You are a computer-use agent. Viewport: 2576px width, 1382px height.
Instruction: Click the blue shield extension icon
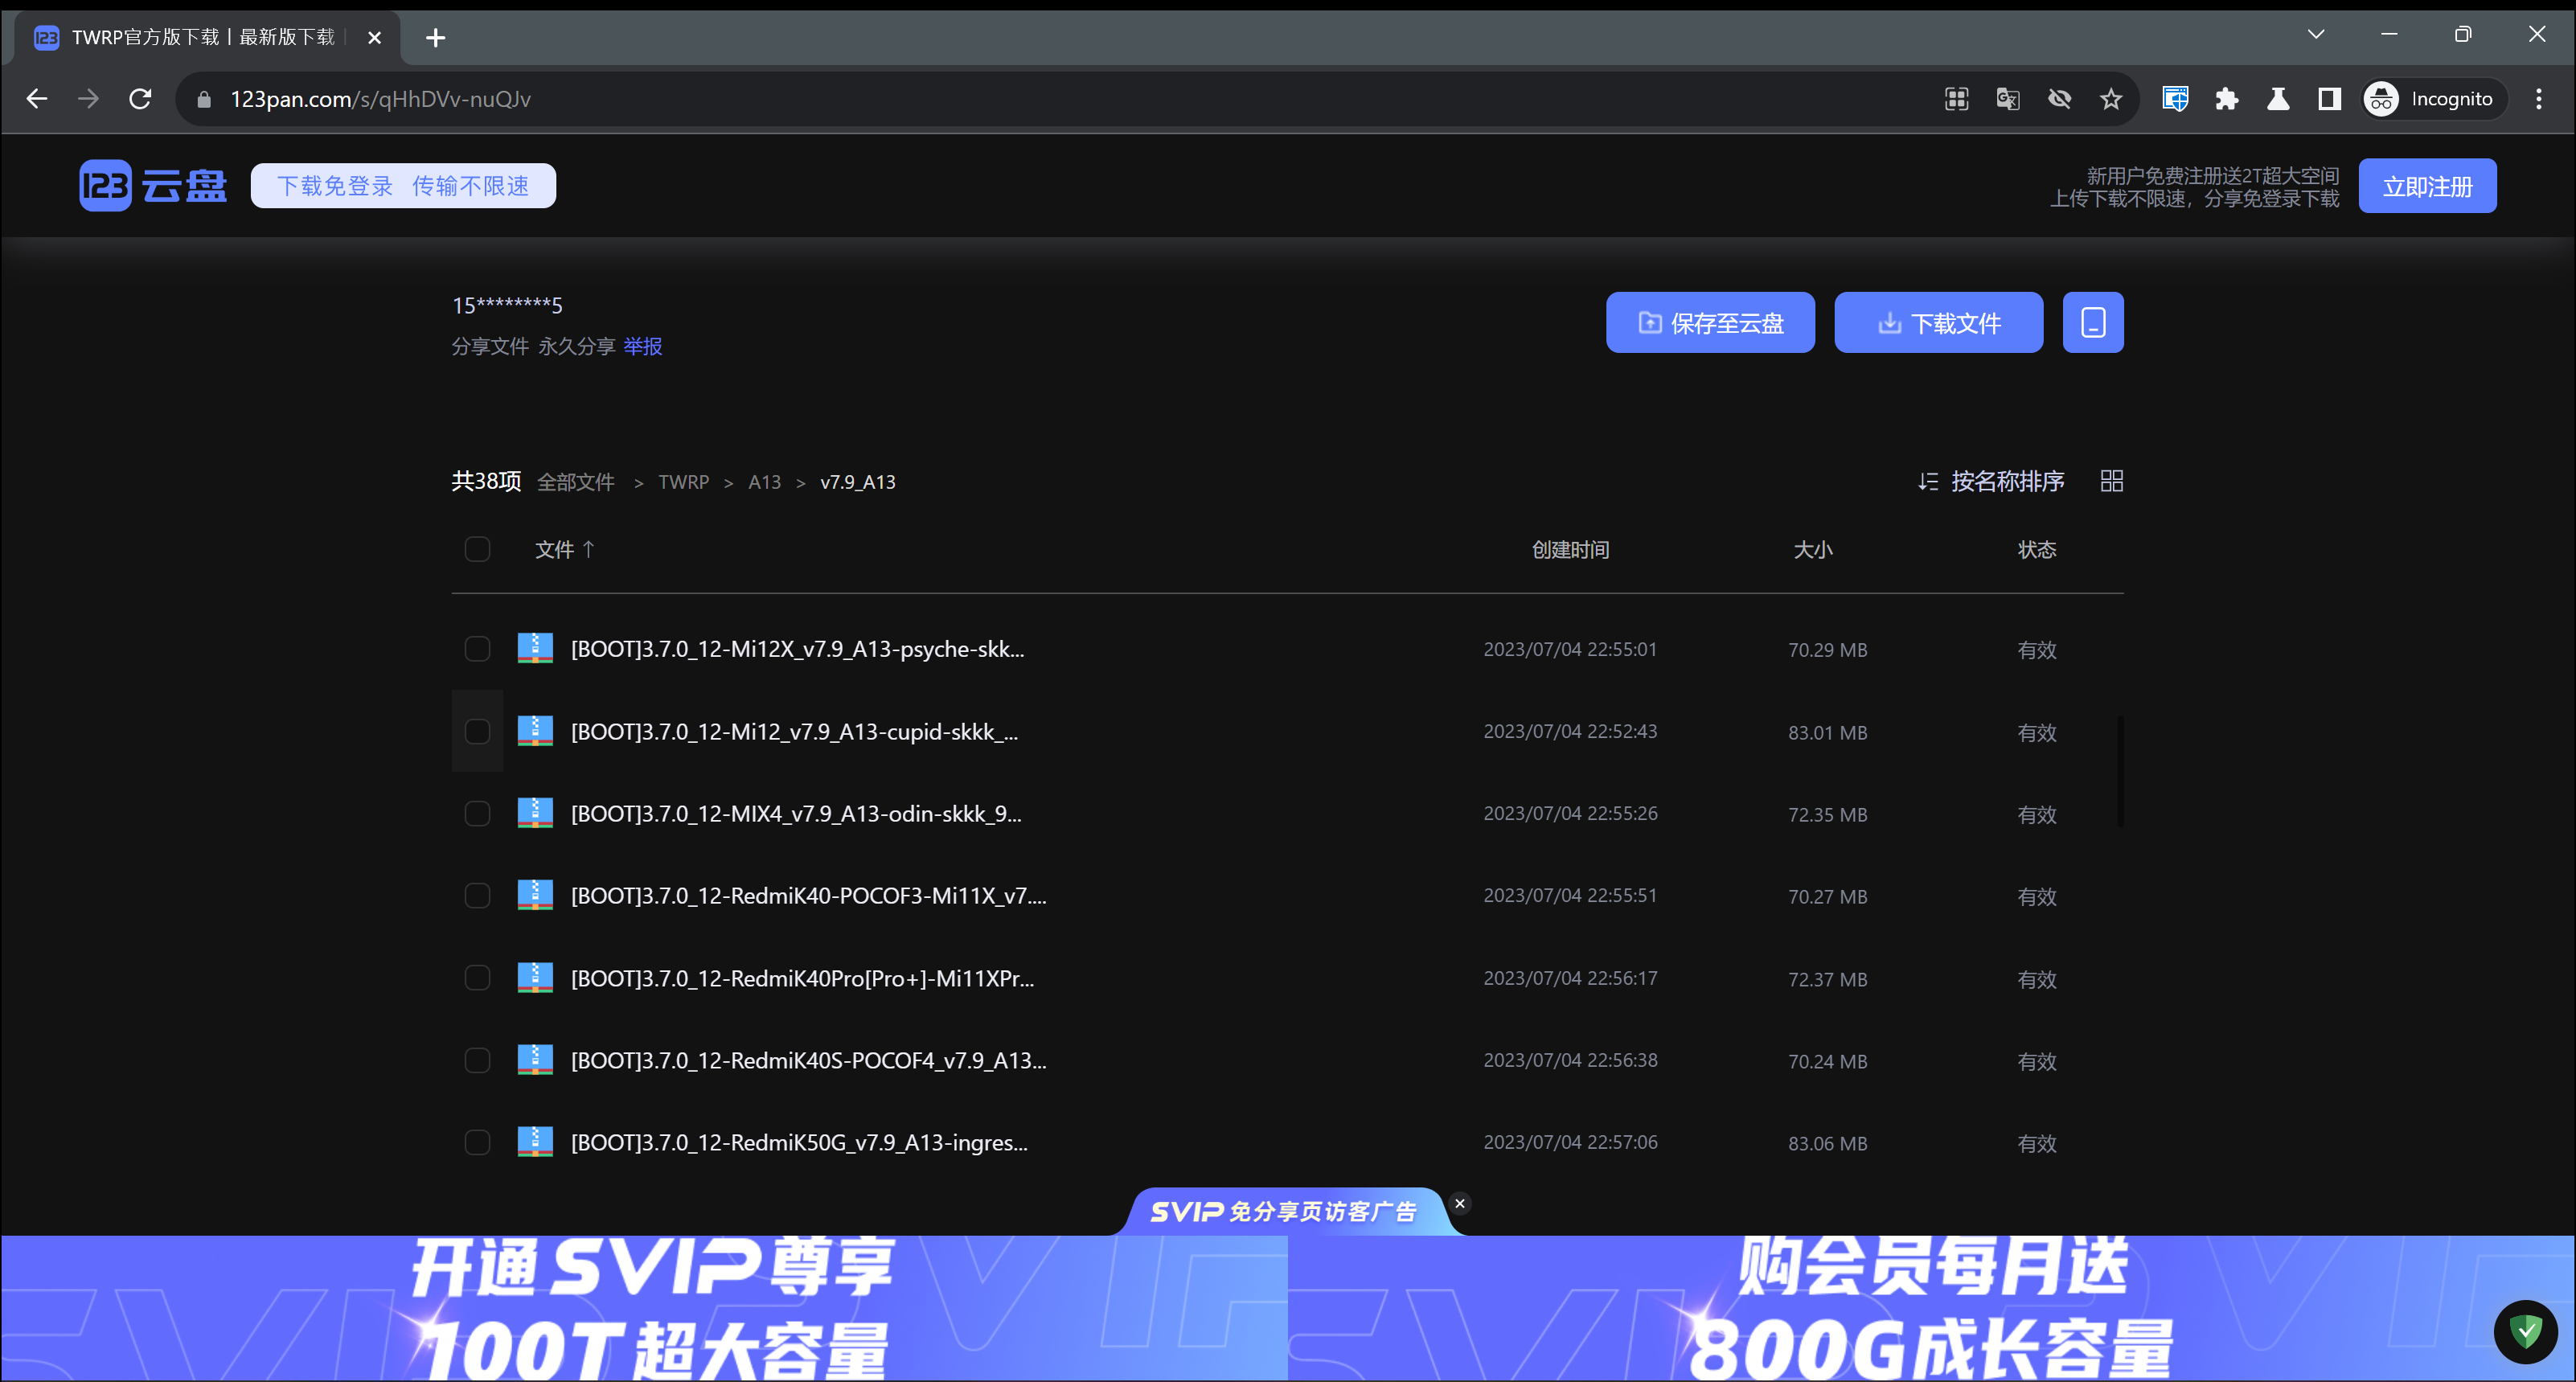2175,99
